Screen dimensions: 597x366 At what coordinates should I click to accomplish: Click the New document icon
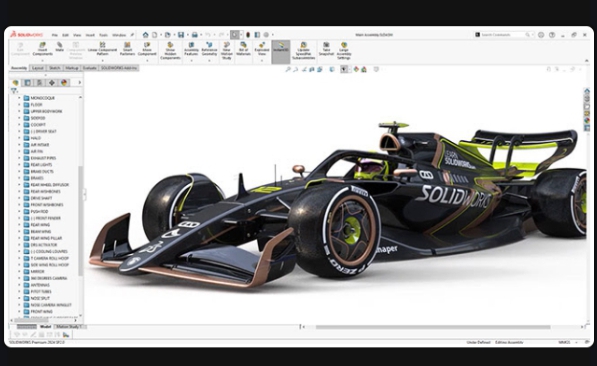tap(155, 35)
